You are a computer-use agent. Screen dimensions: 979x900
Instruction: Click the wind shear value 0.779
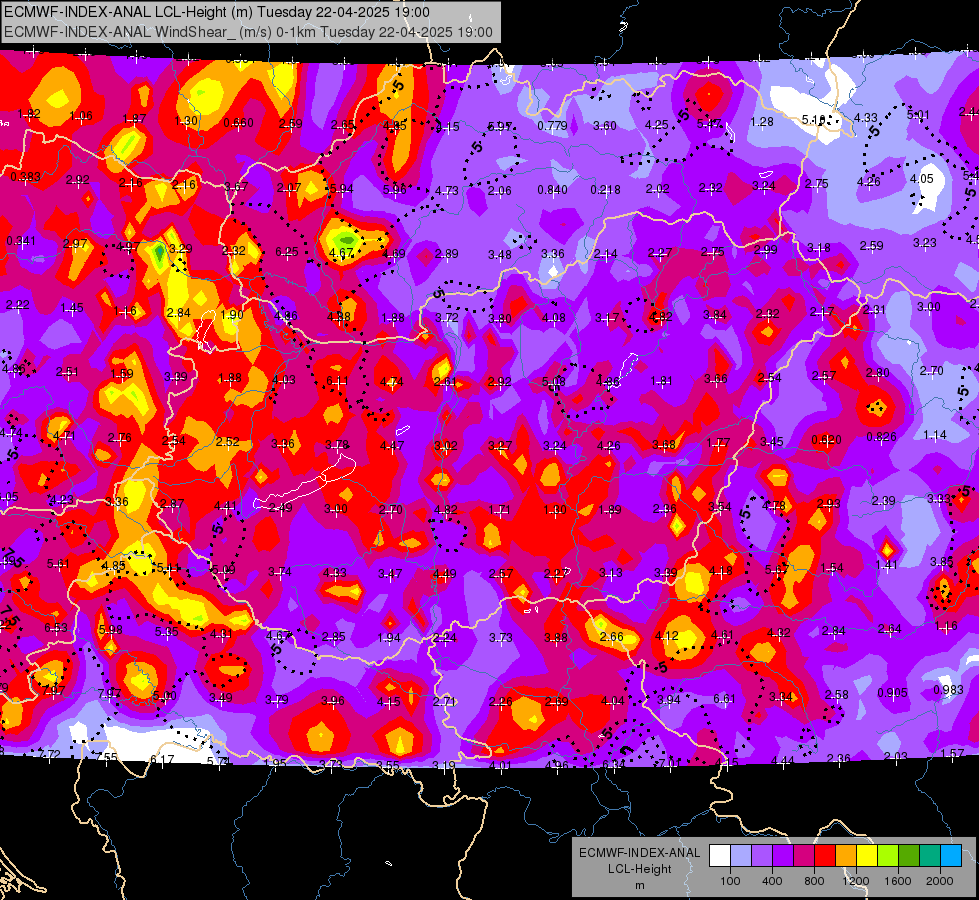(553, 126)
